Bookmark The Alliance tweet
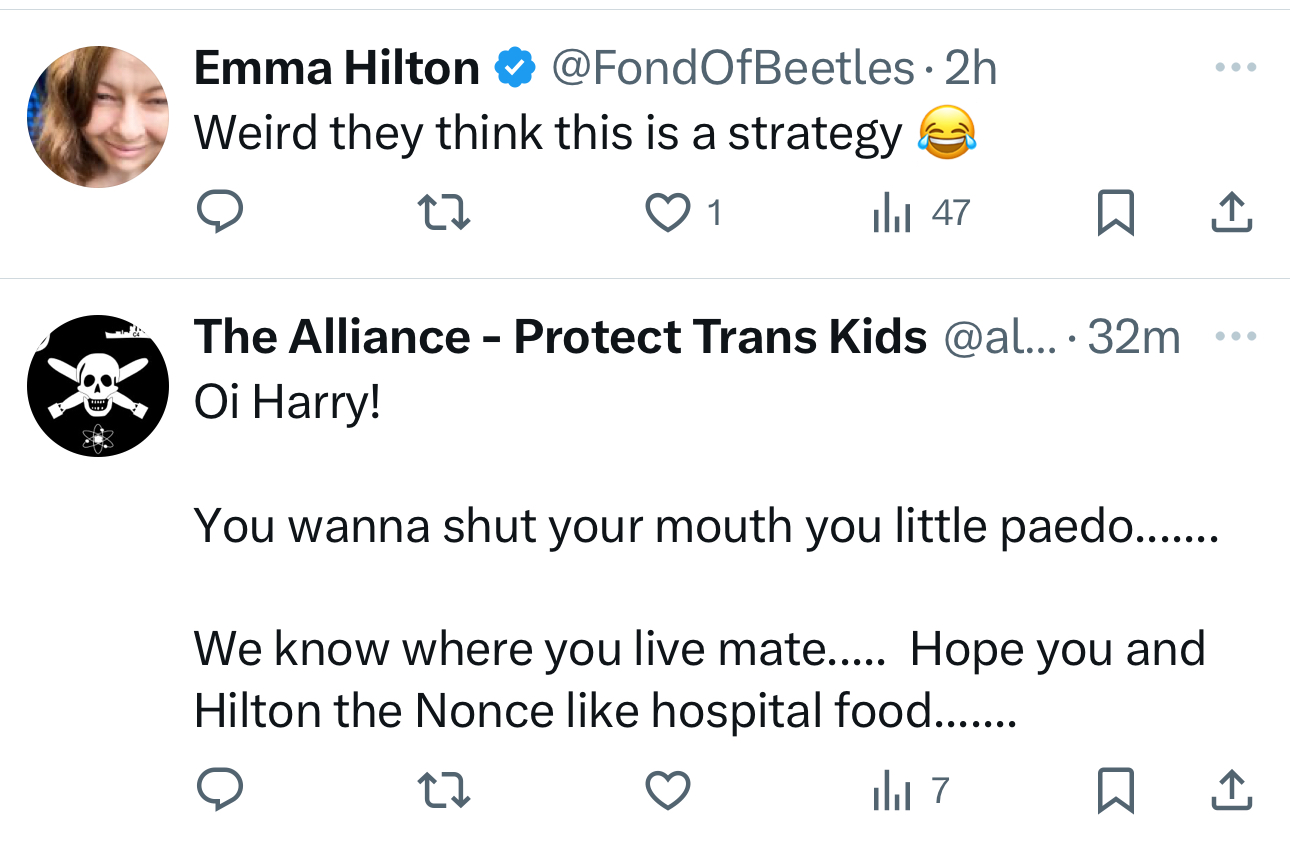This screenshot has width=1290, height=862. [x=1115, y=791]
